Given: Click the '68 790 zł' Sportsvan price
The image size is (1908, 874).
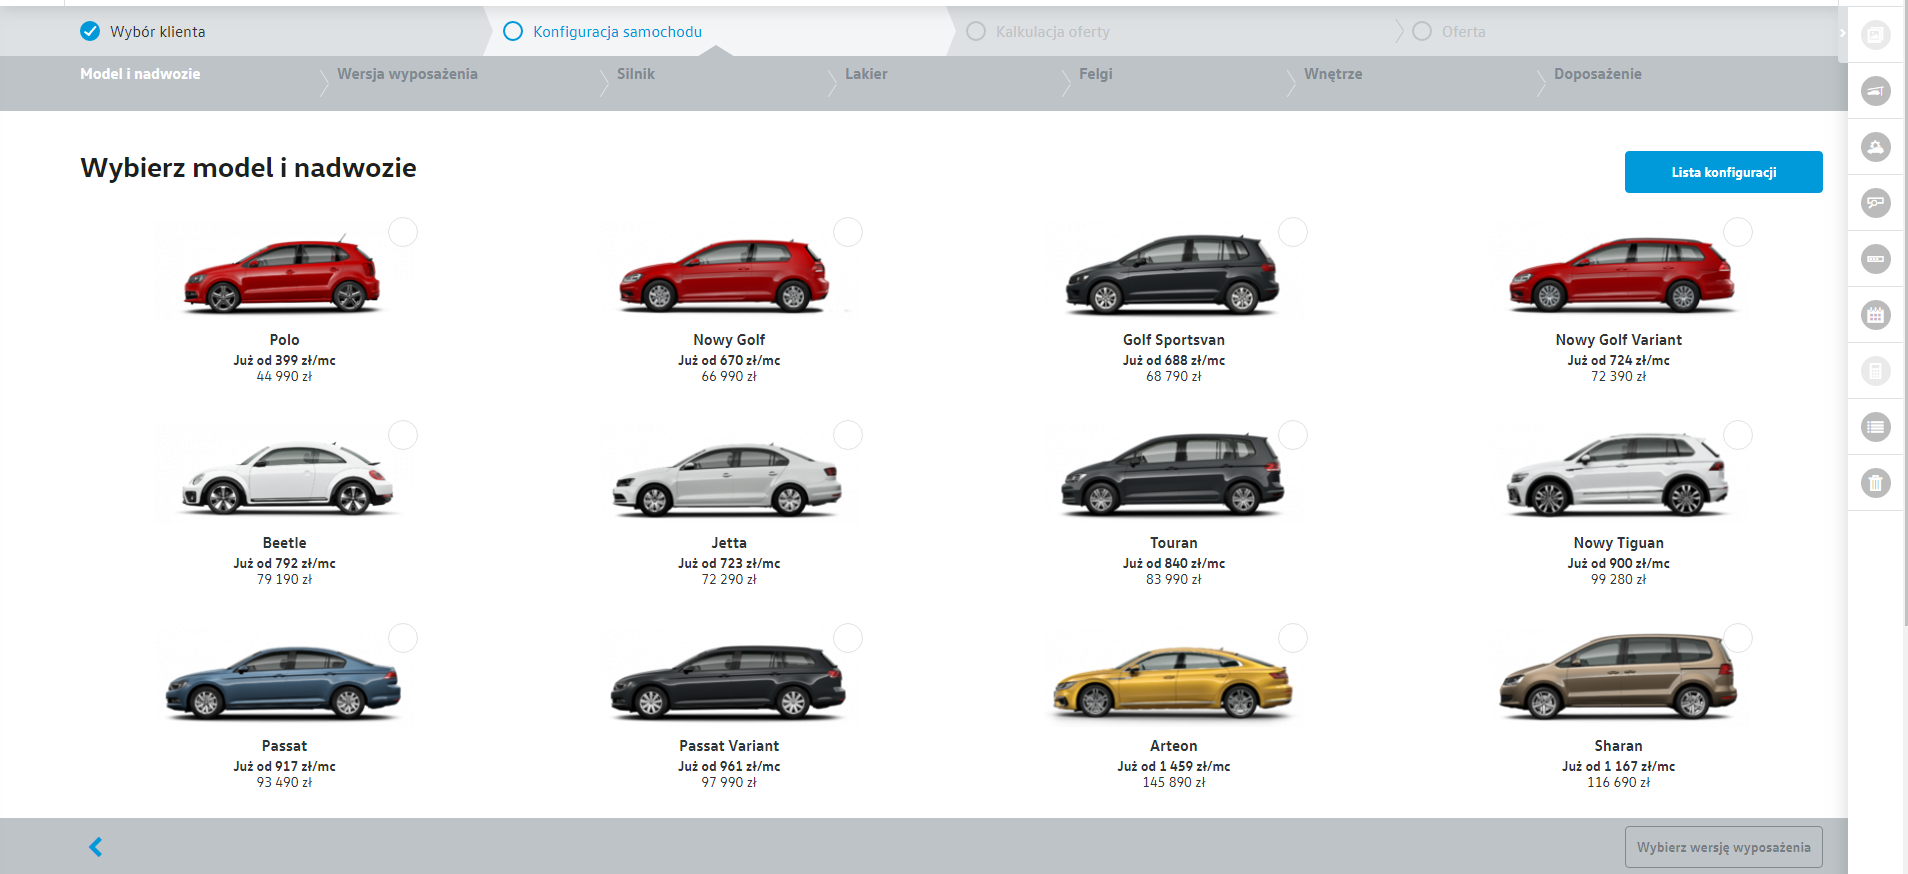Looking at the screenshot, I should click(x=1174, y=376).
